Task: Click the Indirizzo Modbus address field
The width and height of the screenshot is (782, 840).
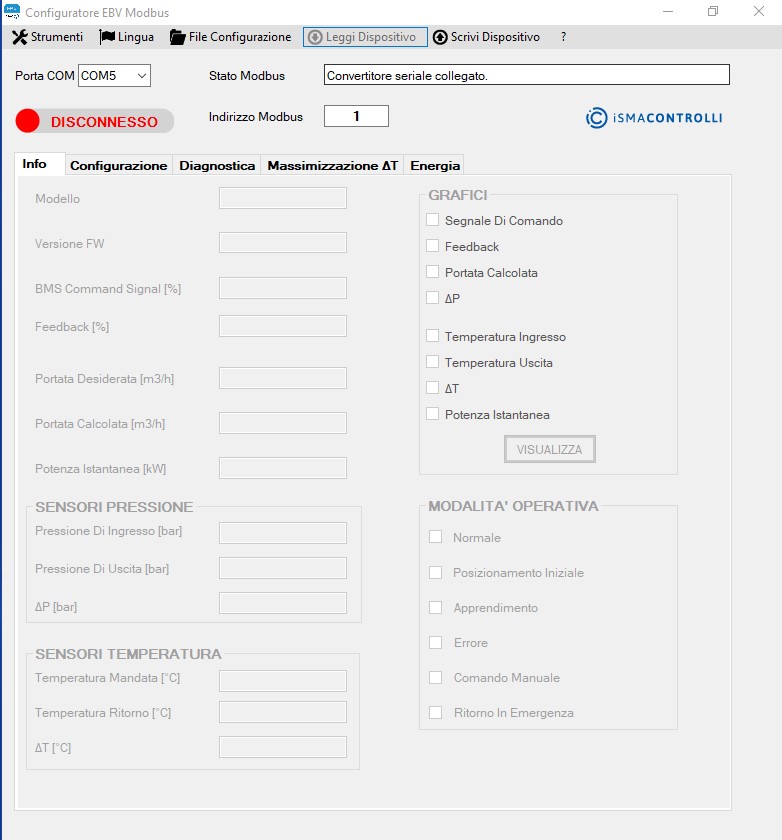Action: pos(355,117)
